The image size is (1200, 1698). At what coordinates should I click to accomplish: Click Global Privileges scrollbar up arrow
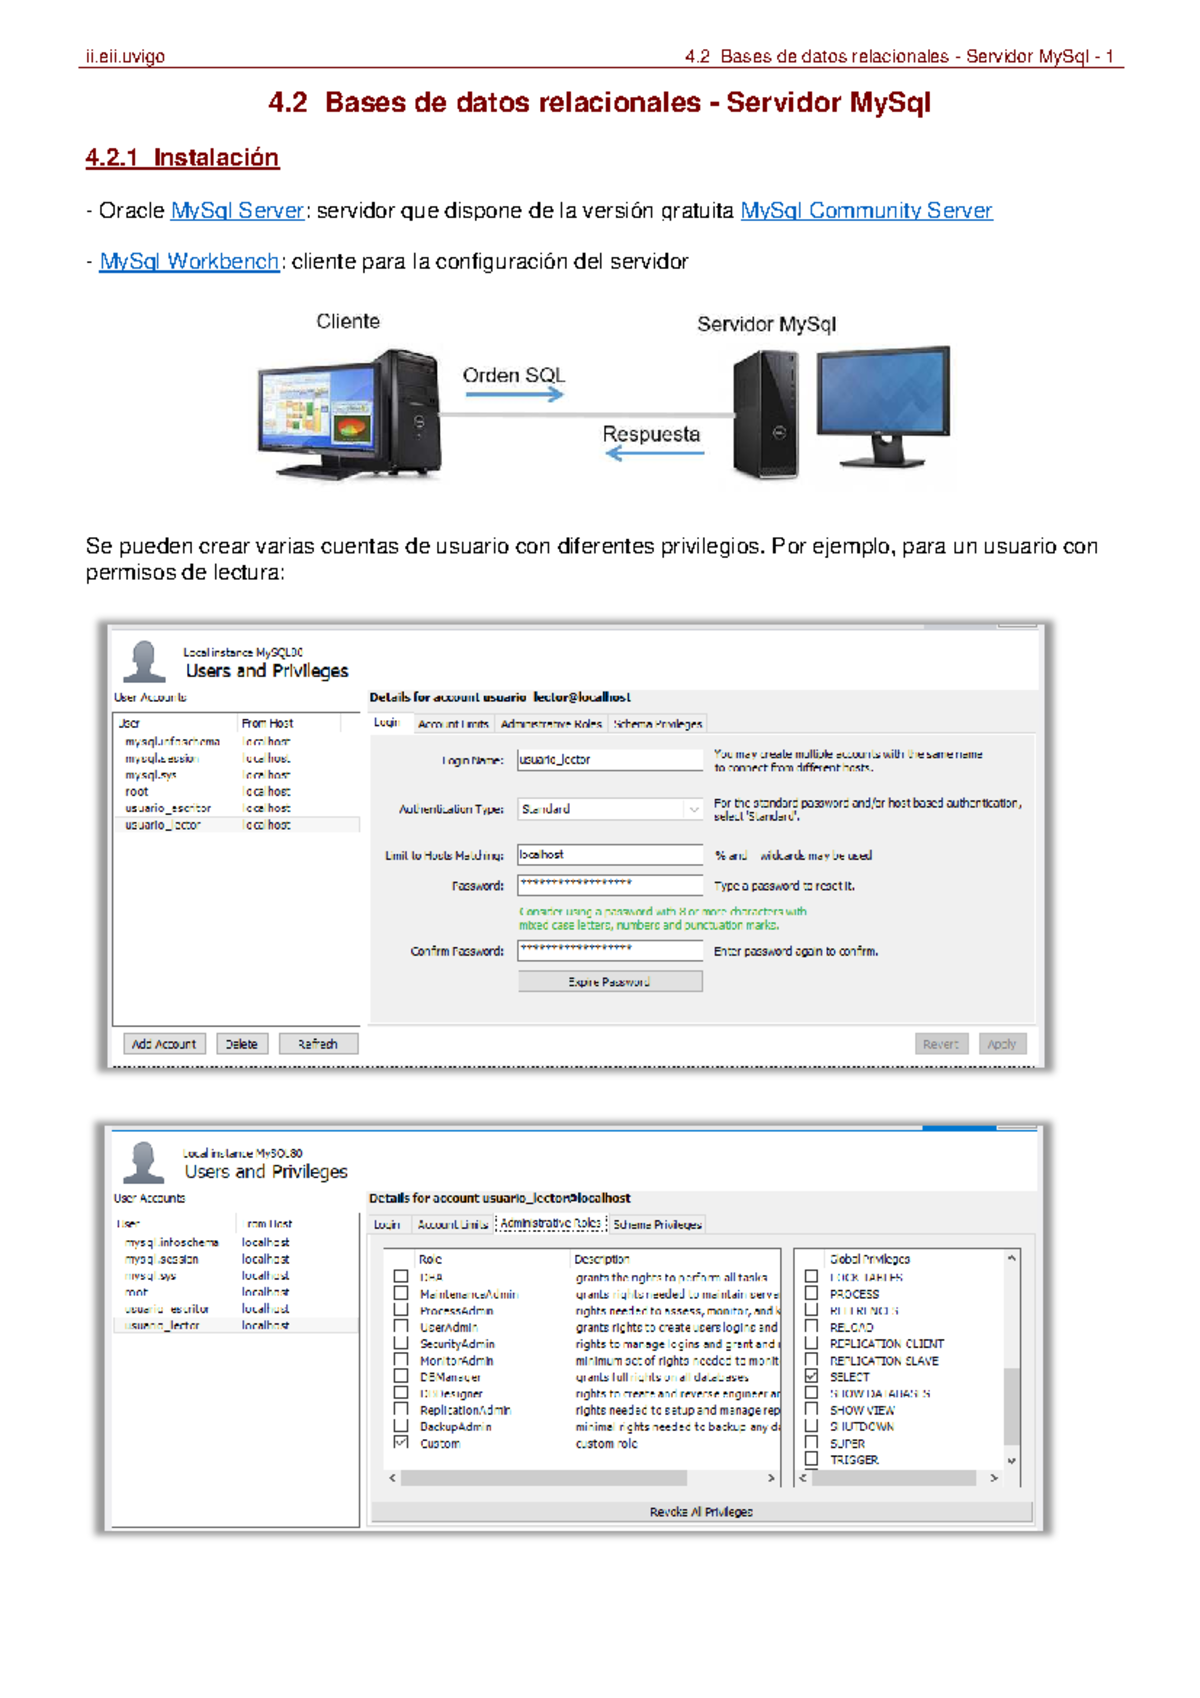1012,1258
